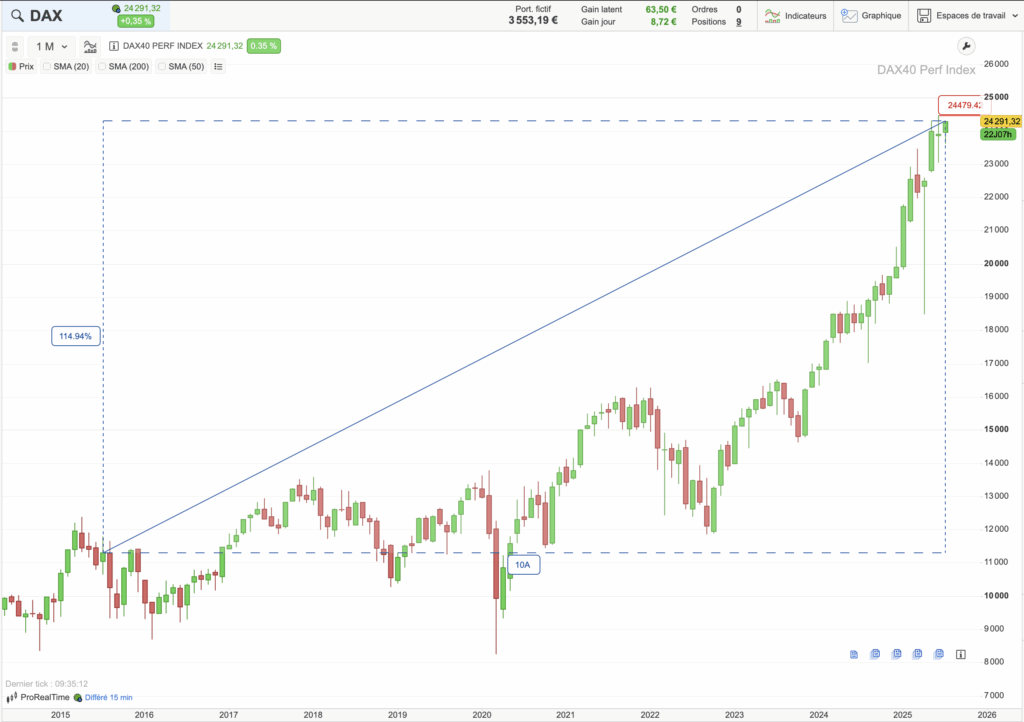The width and height of the screenshot is (1024, 722).
Task: Click the search magnifier next to DAX
Action: [17, 16]
